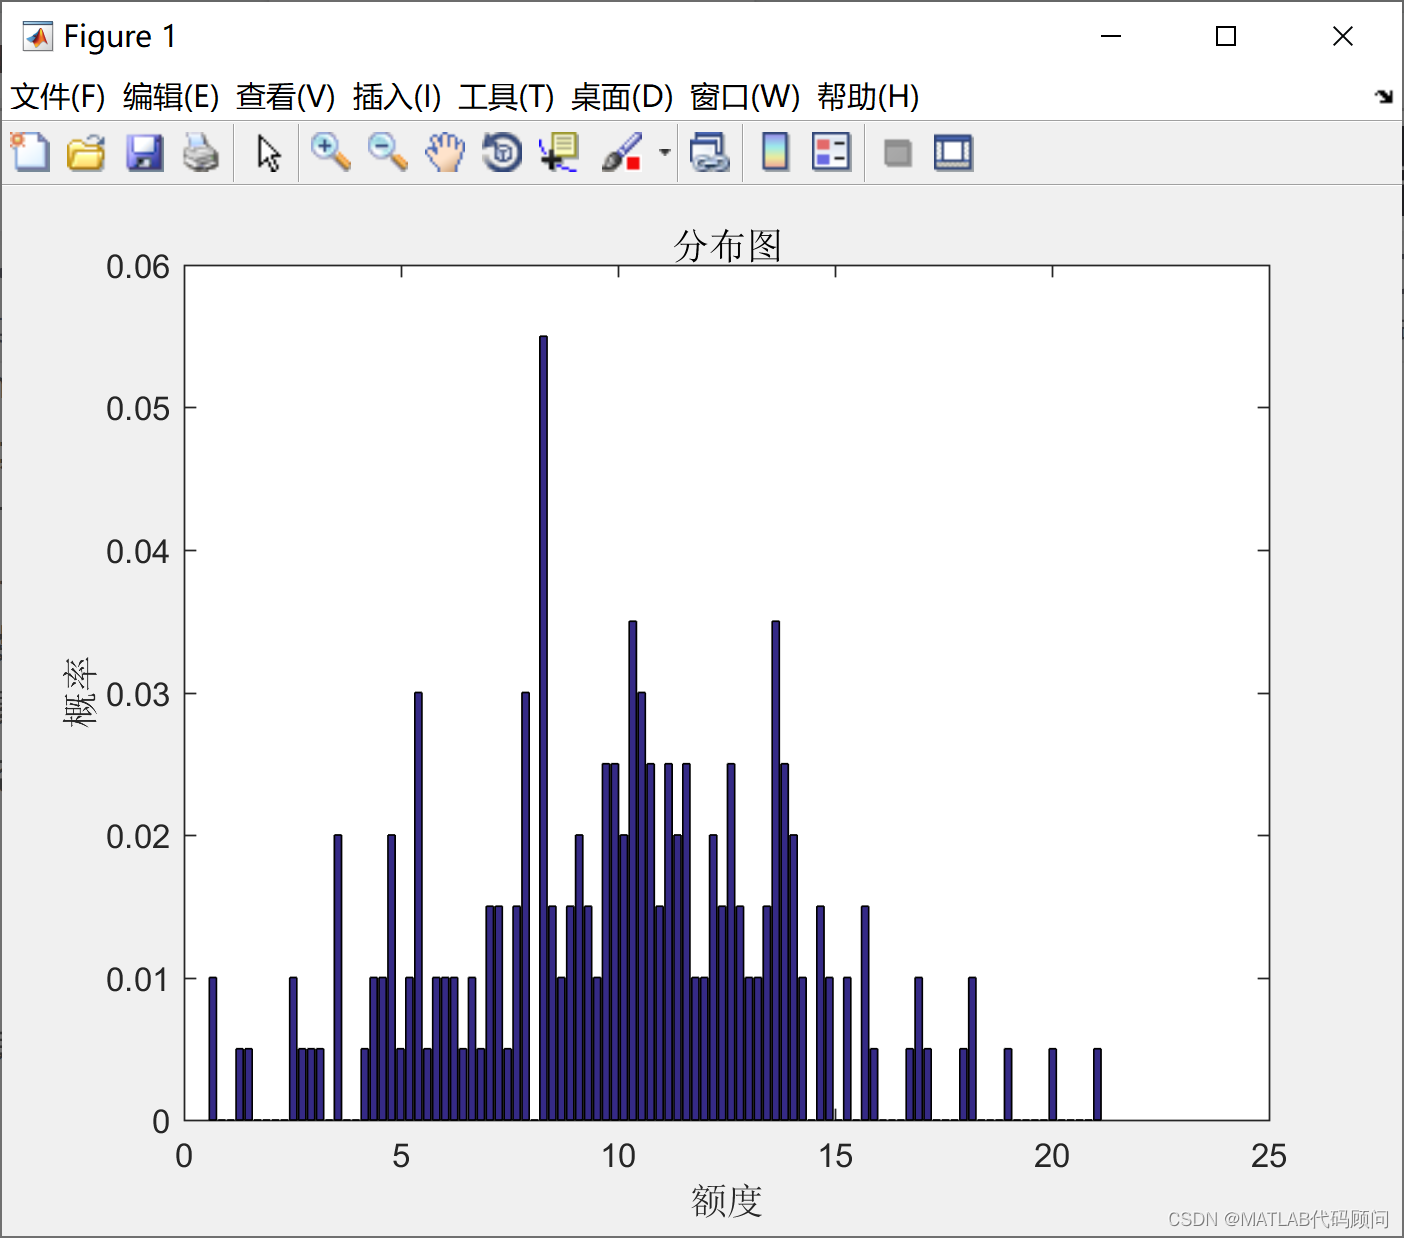Toggle the colorbar on the plot
Screen dimensions: 1404x1238
coord(775,152)
